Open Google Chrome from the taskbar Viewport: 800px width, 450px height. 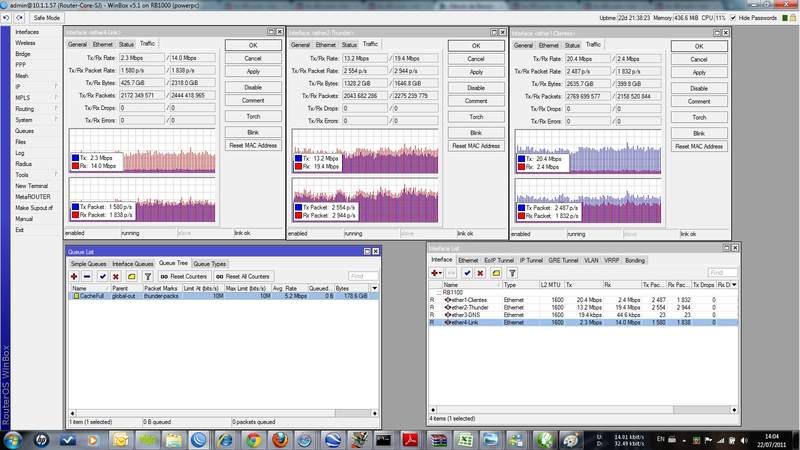point(253,440)
